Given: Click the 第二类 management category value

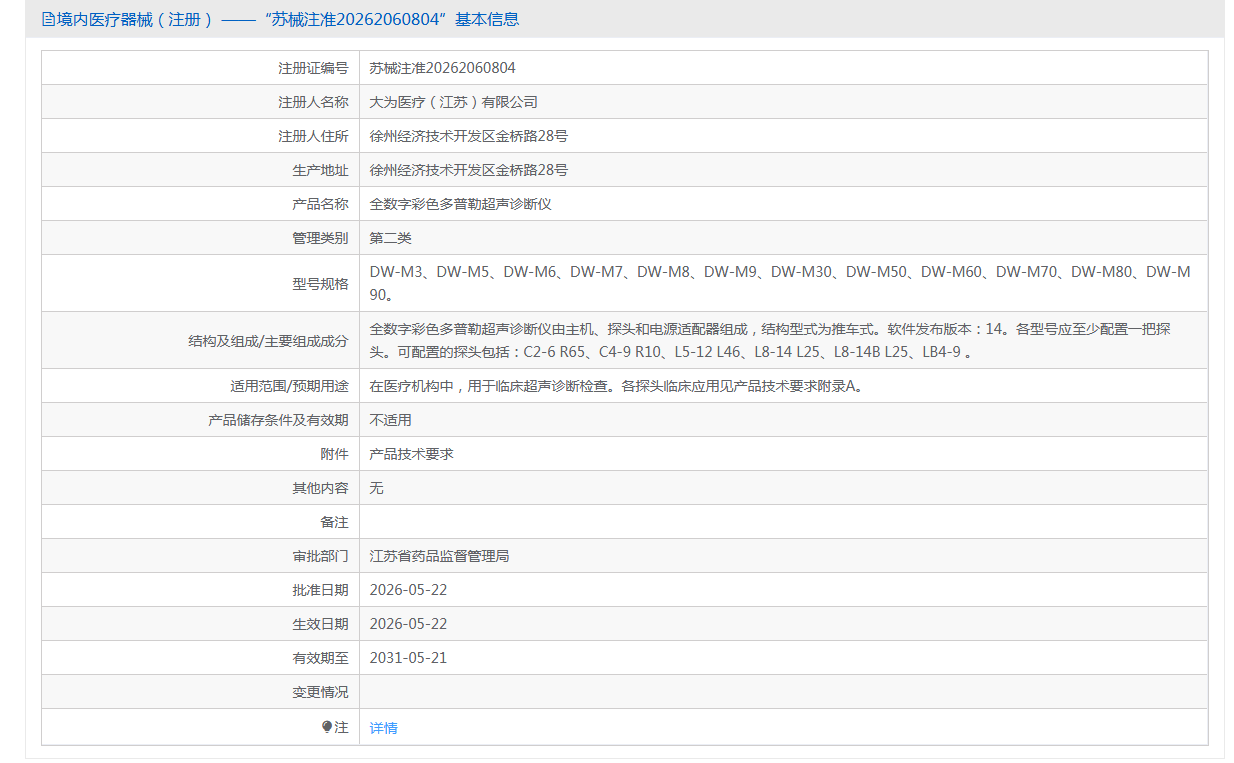Looking at the screenshot, I should coord(391,238).
